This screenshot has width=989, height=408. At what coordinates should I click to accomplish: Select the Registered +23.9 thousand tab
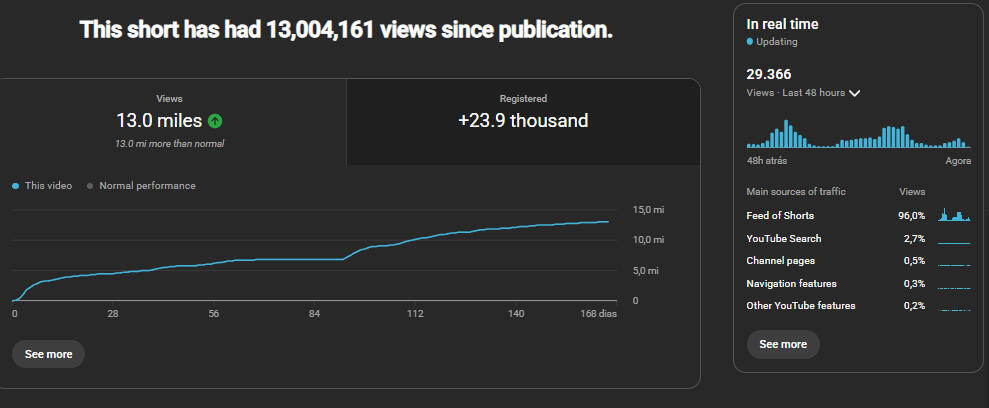click(523, 122)
